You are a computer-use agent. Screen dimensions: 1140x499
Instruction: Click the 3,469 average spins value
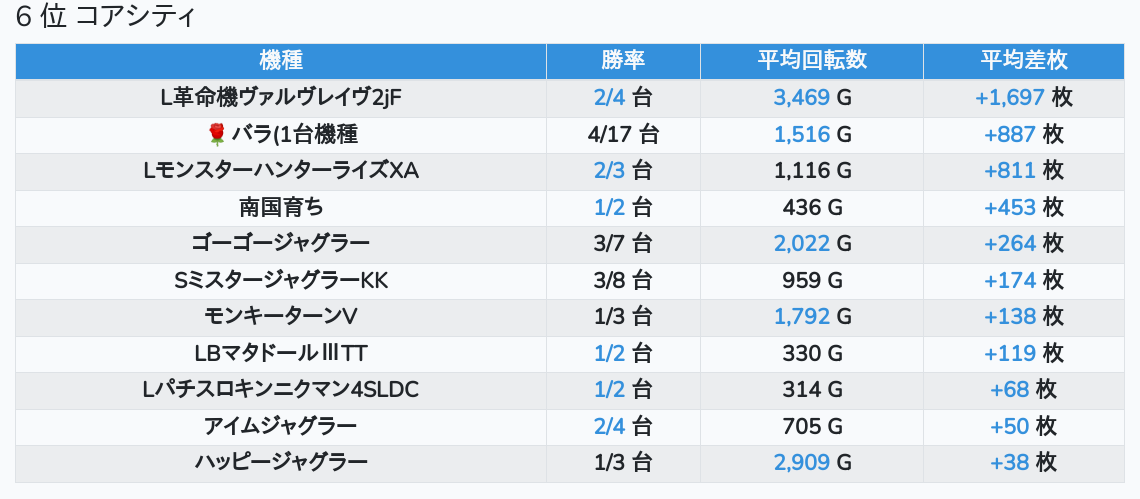[x=802, y=97]
